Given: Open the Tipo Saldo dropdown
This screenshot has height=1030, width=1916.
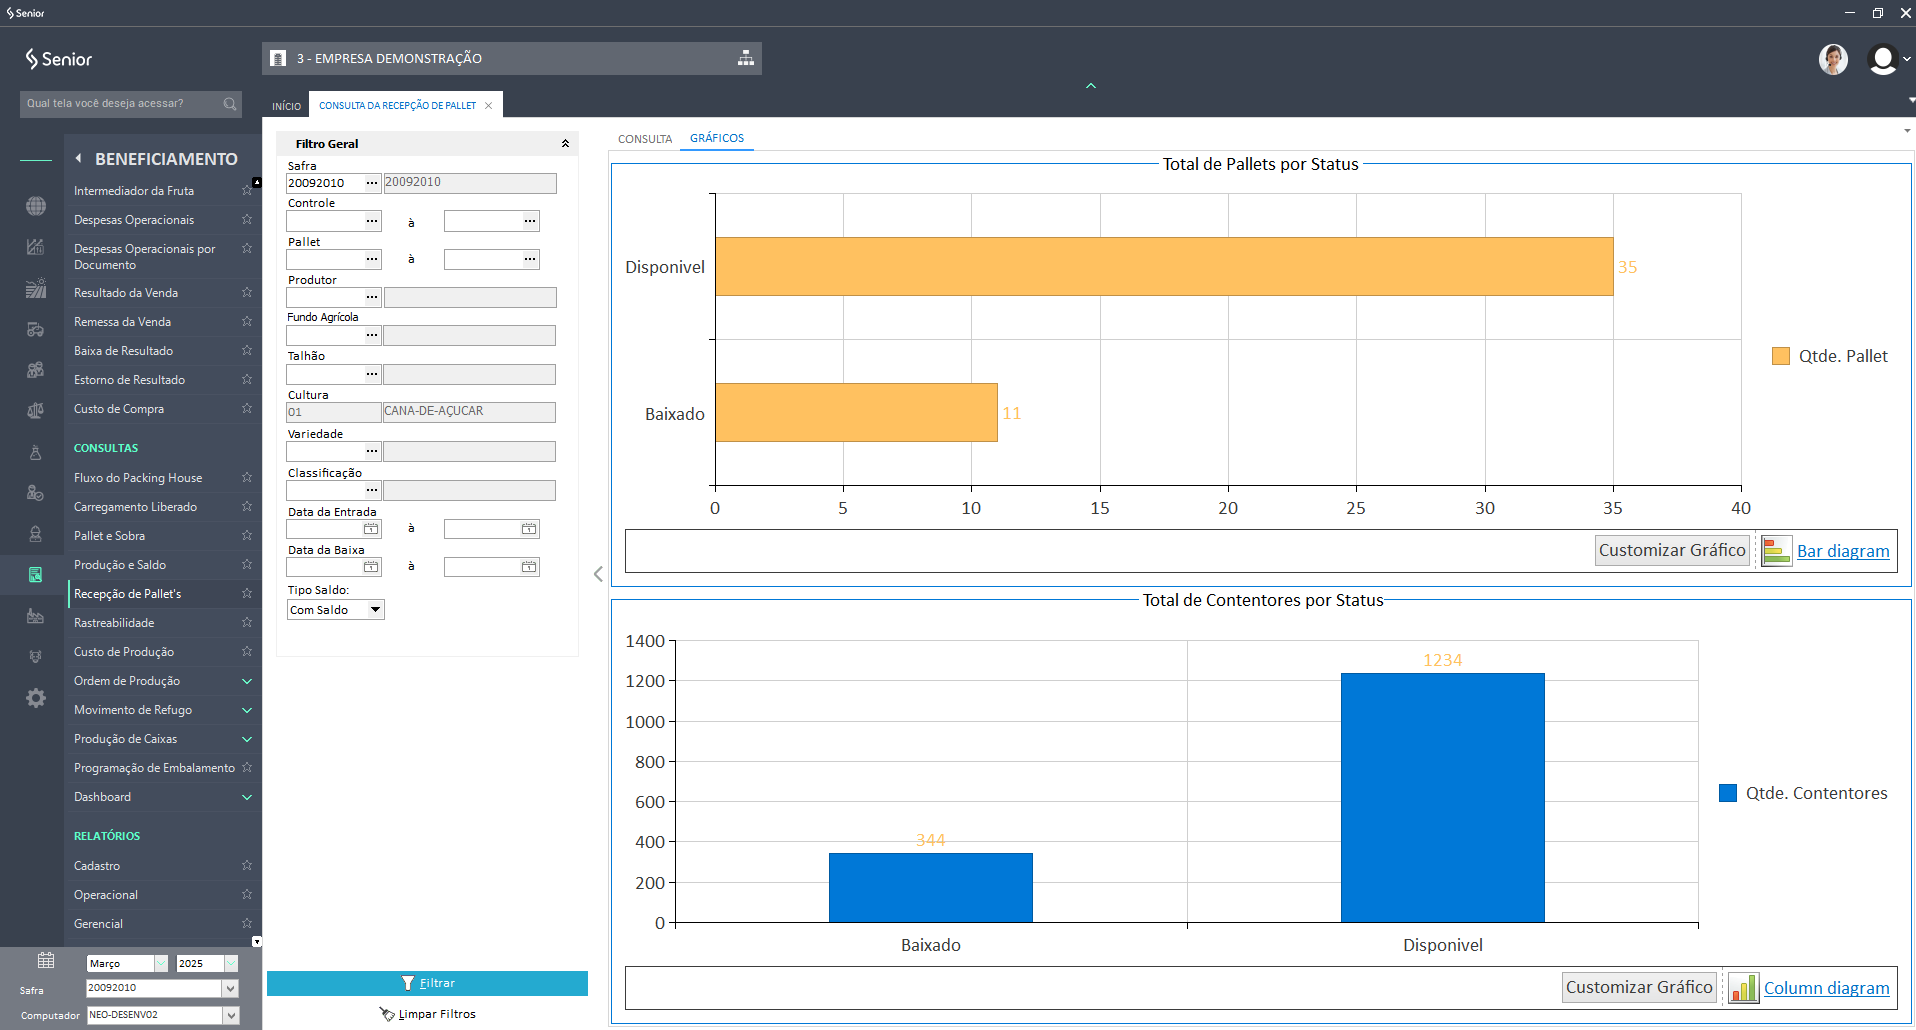Looking at the screenshot, I should [375, 610].
